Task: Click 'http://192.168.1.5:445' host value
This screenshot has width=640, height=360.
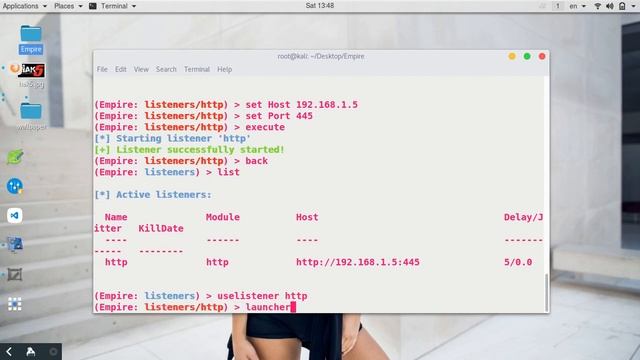Action: (x=358, y=262)
